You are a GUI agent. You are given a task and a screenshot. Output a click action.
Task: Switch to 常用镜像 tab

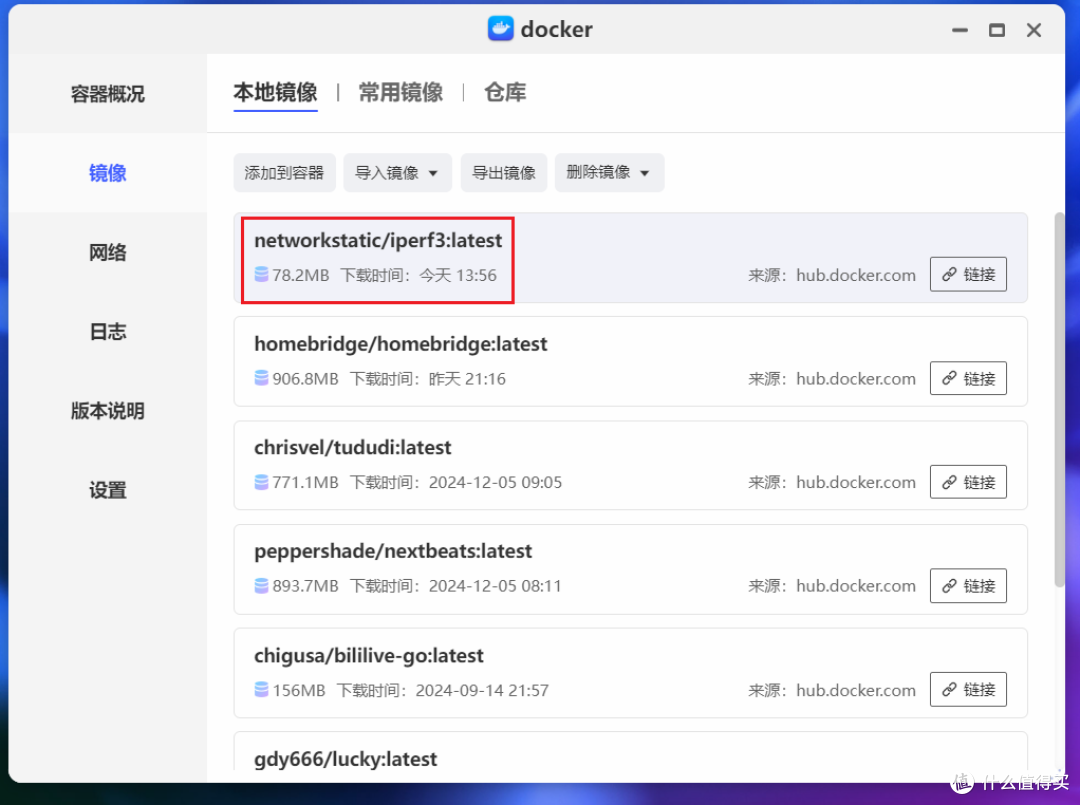click(401, 92)
